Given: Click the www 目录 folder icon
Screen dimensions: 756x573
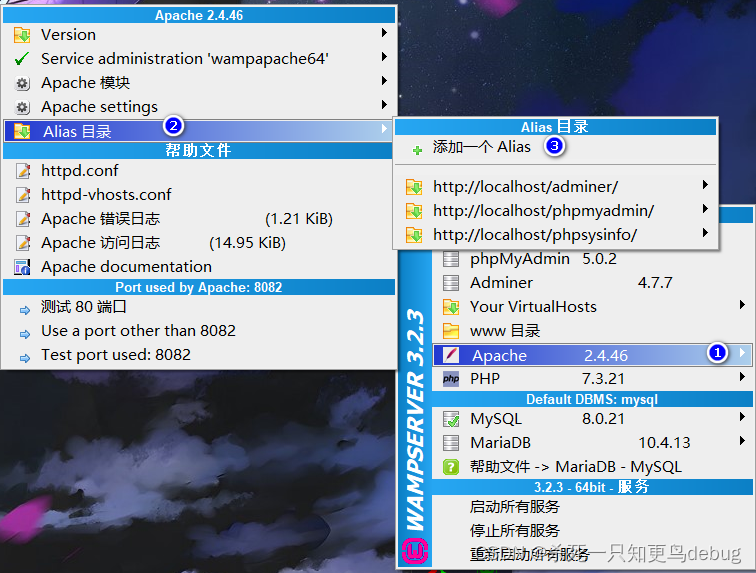Looking at the screenshot, I should (451, 331).
